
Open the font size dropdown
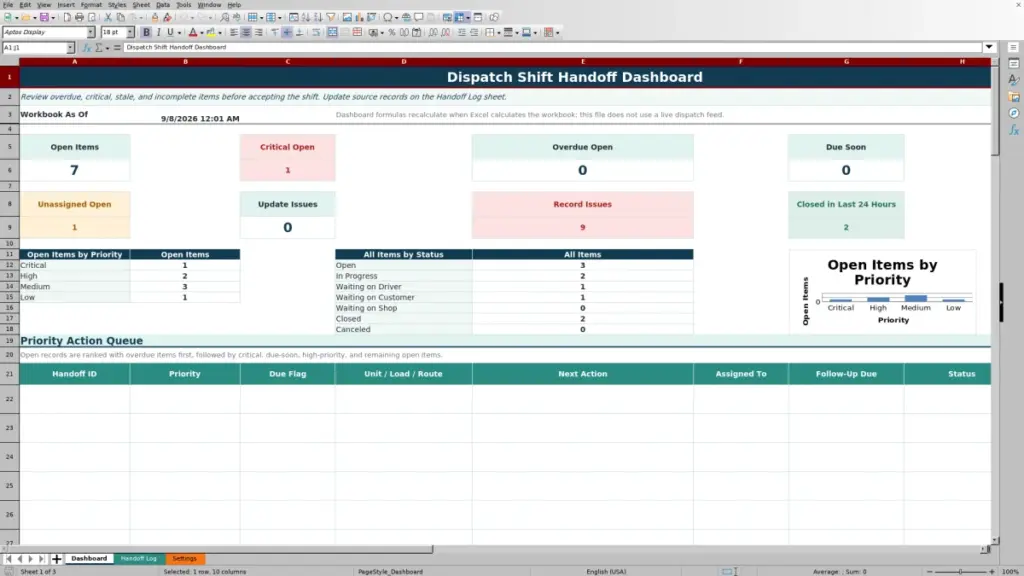pyautogui.click(x=130, y=33)
